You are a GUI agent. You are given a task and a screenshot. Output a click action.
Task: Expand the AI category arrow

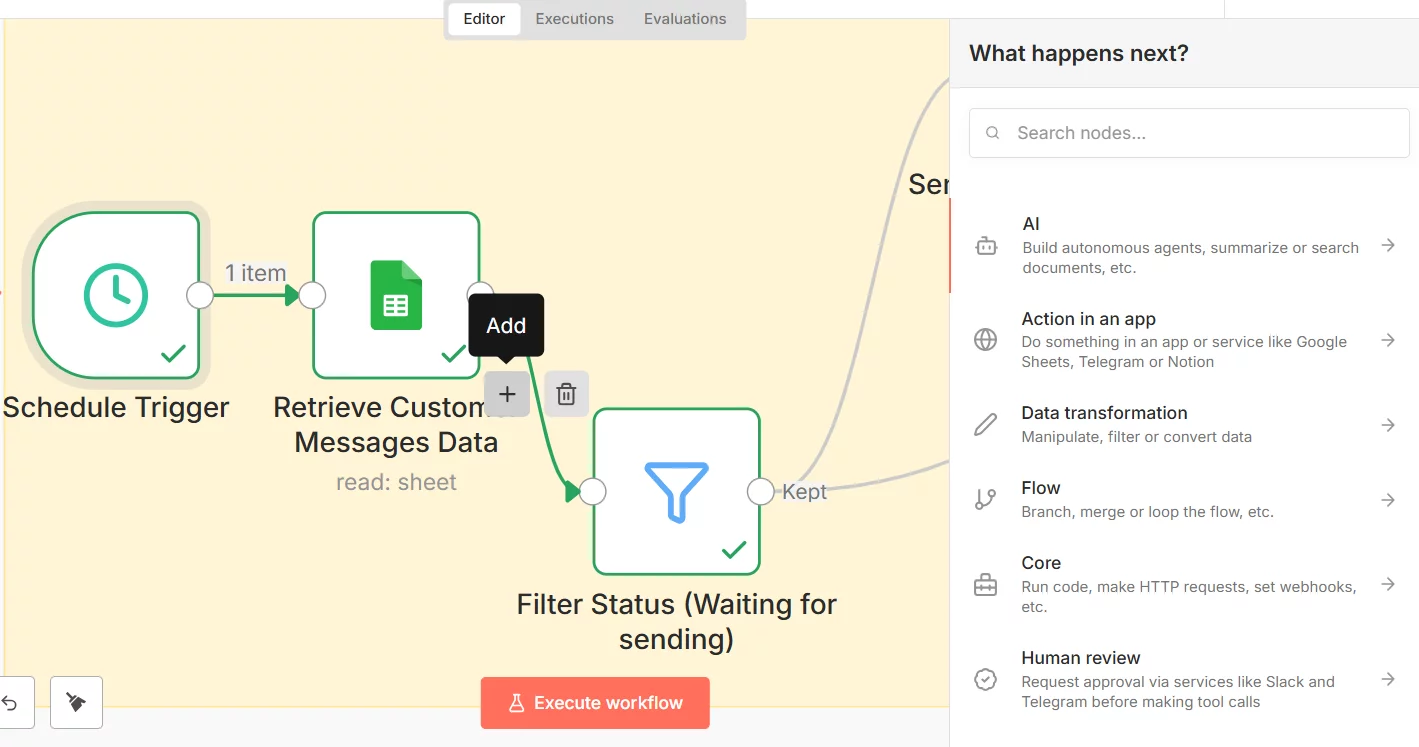tap(1388, 245)
